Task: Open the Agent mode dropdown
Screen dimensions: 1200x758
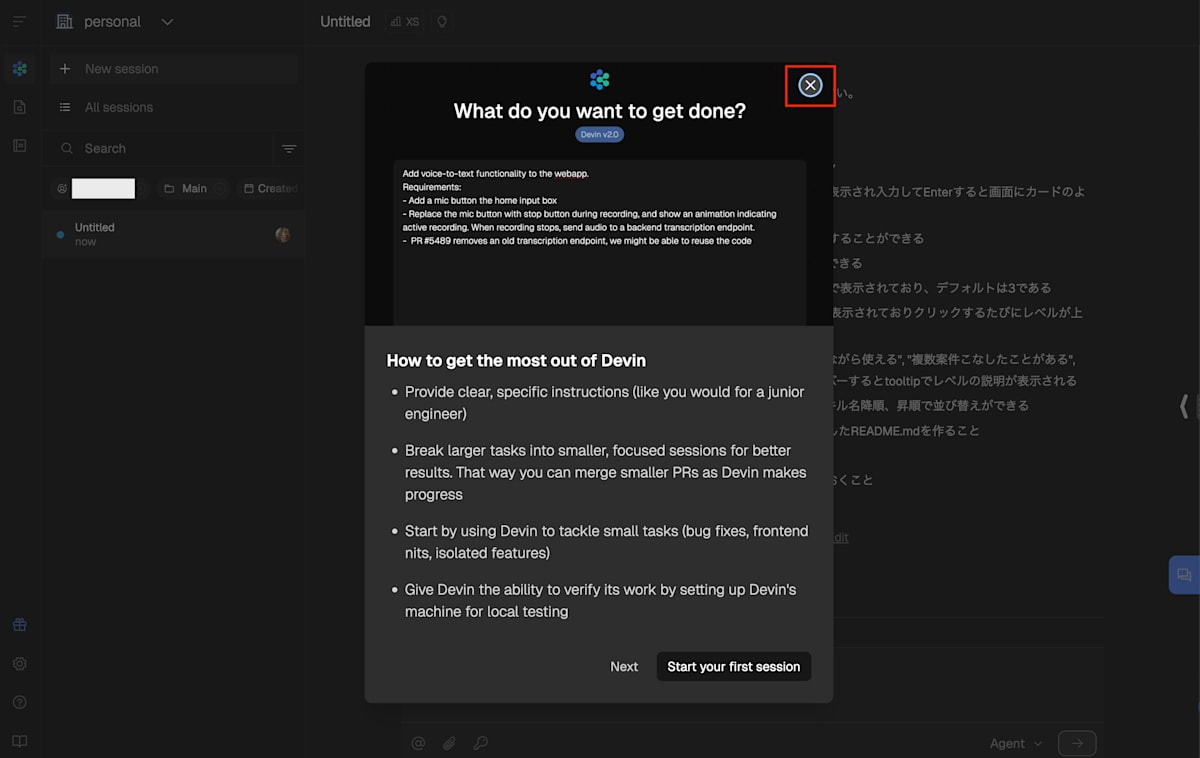Action: pyautogui.click(x=1016, y=743)
